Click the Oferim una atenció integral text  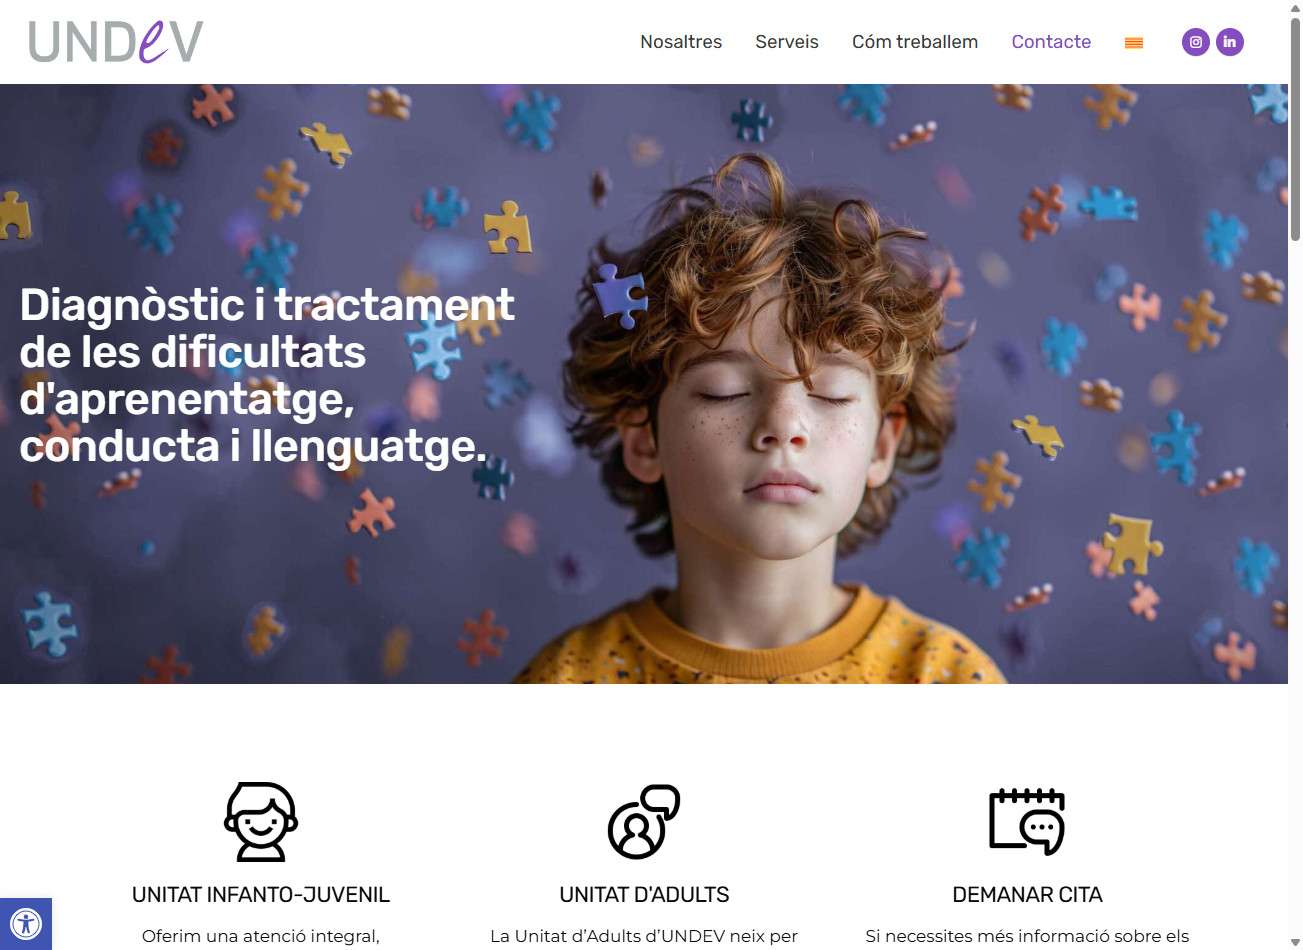[261, 937]
